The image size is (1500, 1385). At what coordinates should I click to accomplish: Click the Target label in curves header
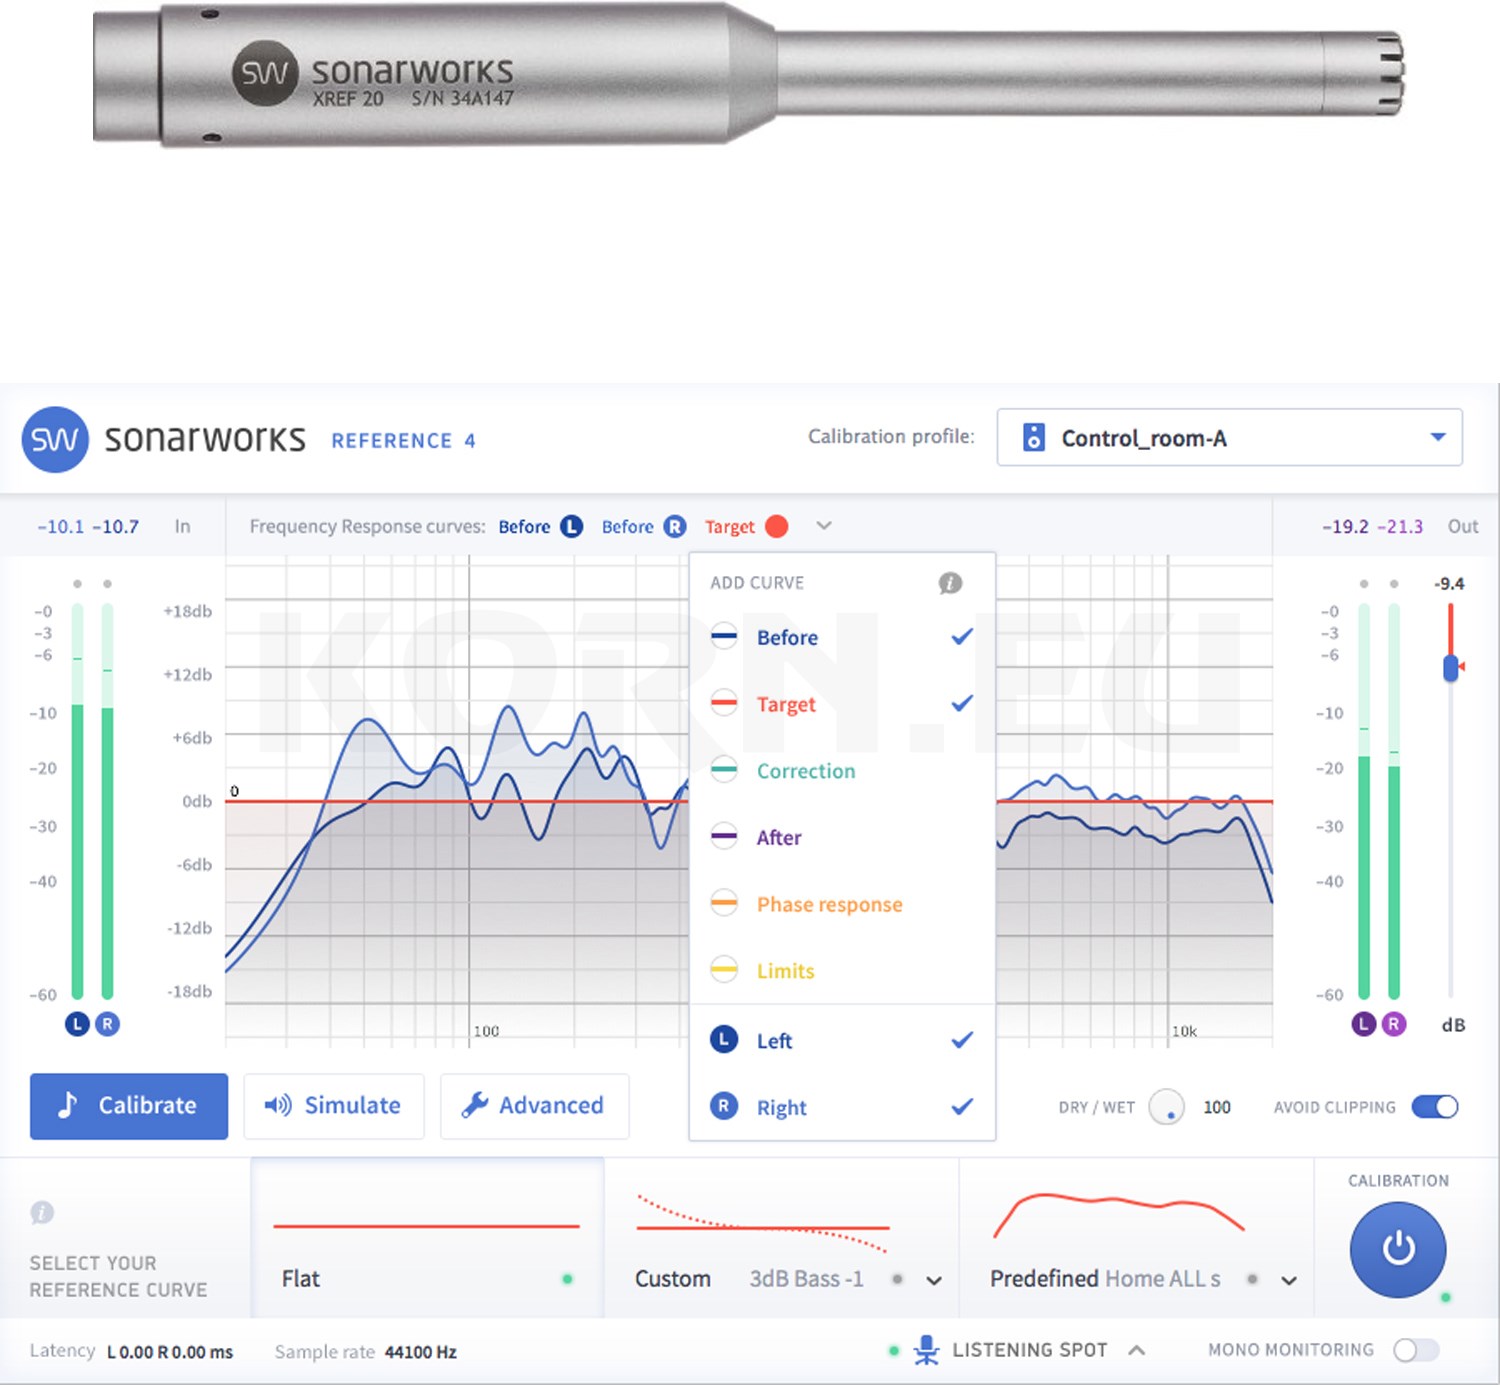coord(730,527)
